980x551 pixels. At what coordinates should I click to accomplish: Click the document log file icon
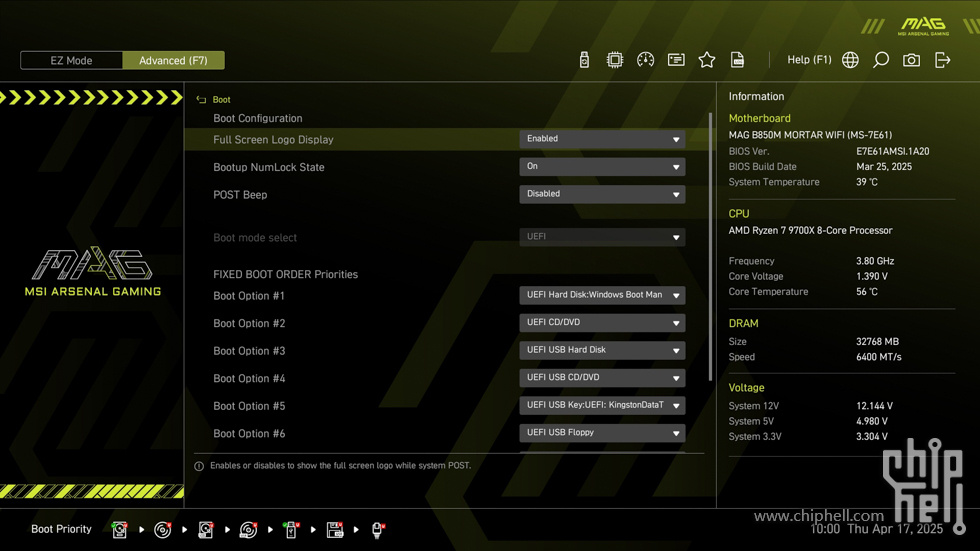pos(738,60)
